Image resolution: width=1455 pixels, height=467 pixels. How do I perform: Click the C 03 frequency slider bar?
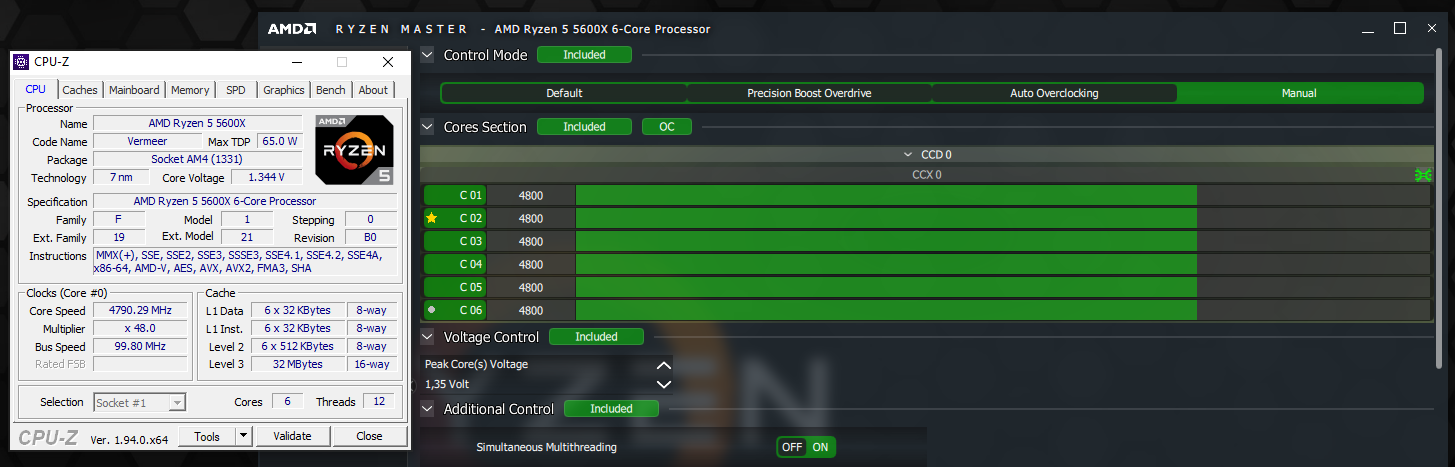pyautogui.click(x=1003, y=241)
